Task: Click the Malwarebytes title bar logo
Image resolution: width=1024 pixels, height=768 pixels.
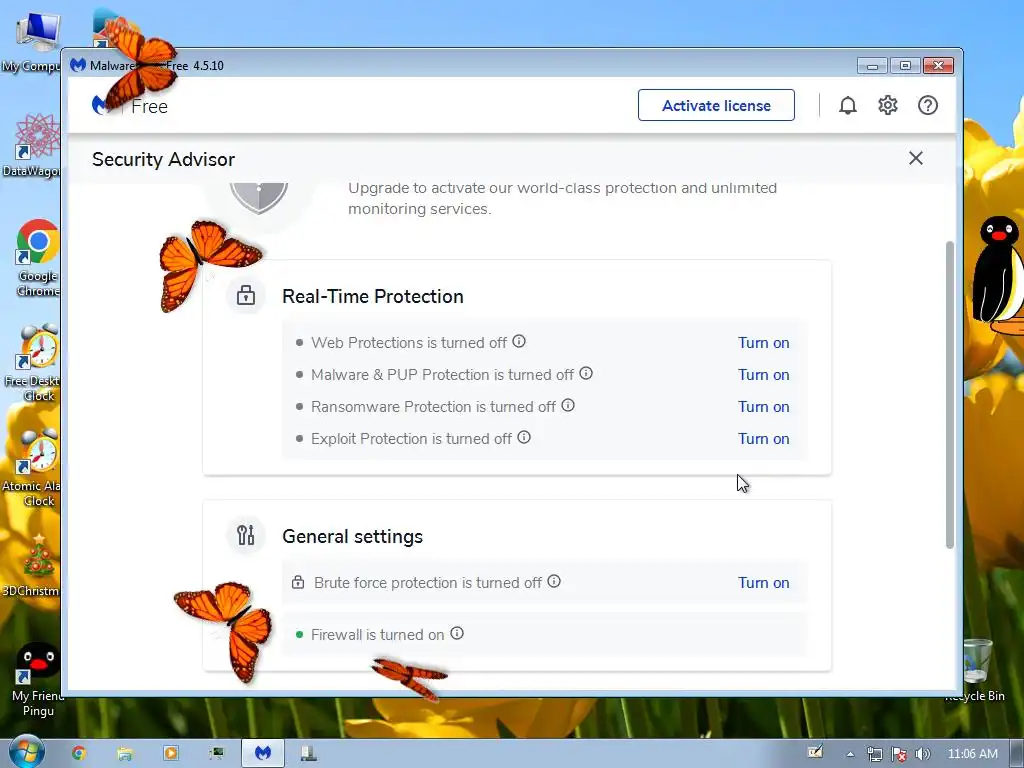Action: pos(78,65)
